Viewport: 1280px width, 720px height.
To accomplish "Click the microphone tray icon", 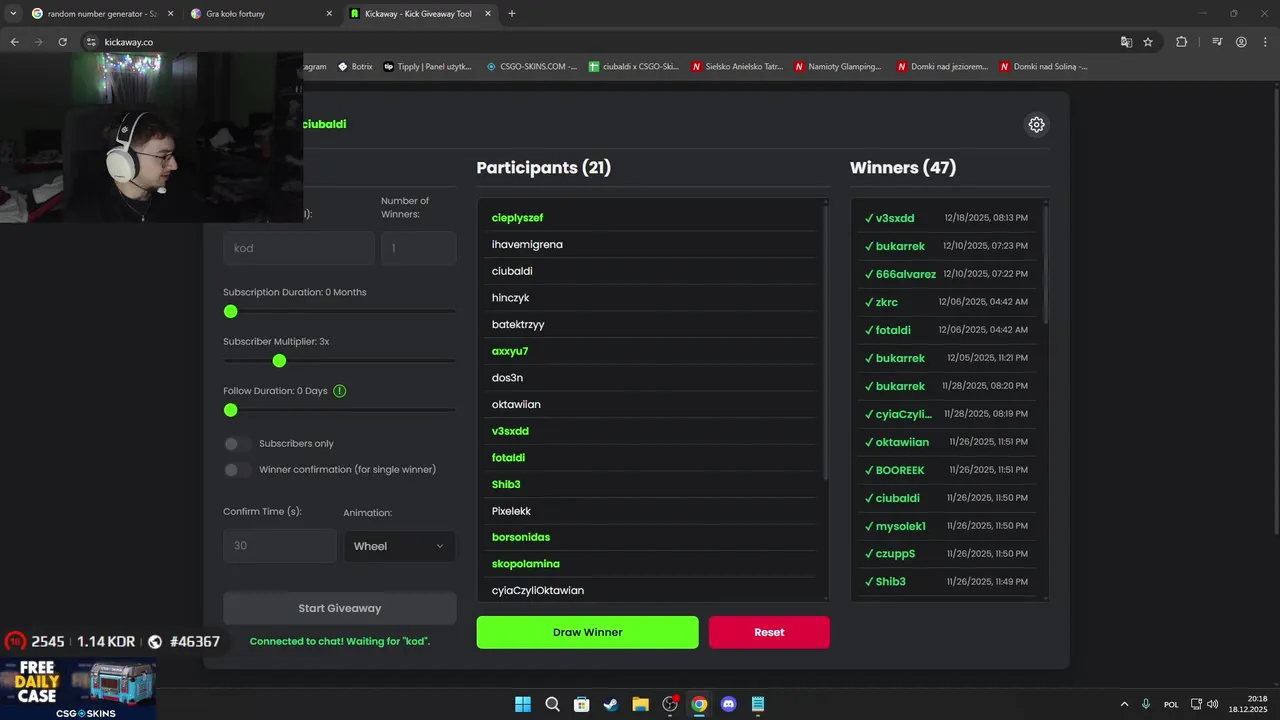I will click(1146, 704).
